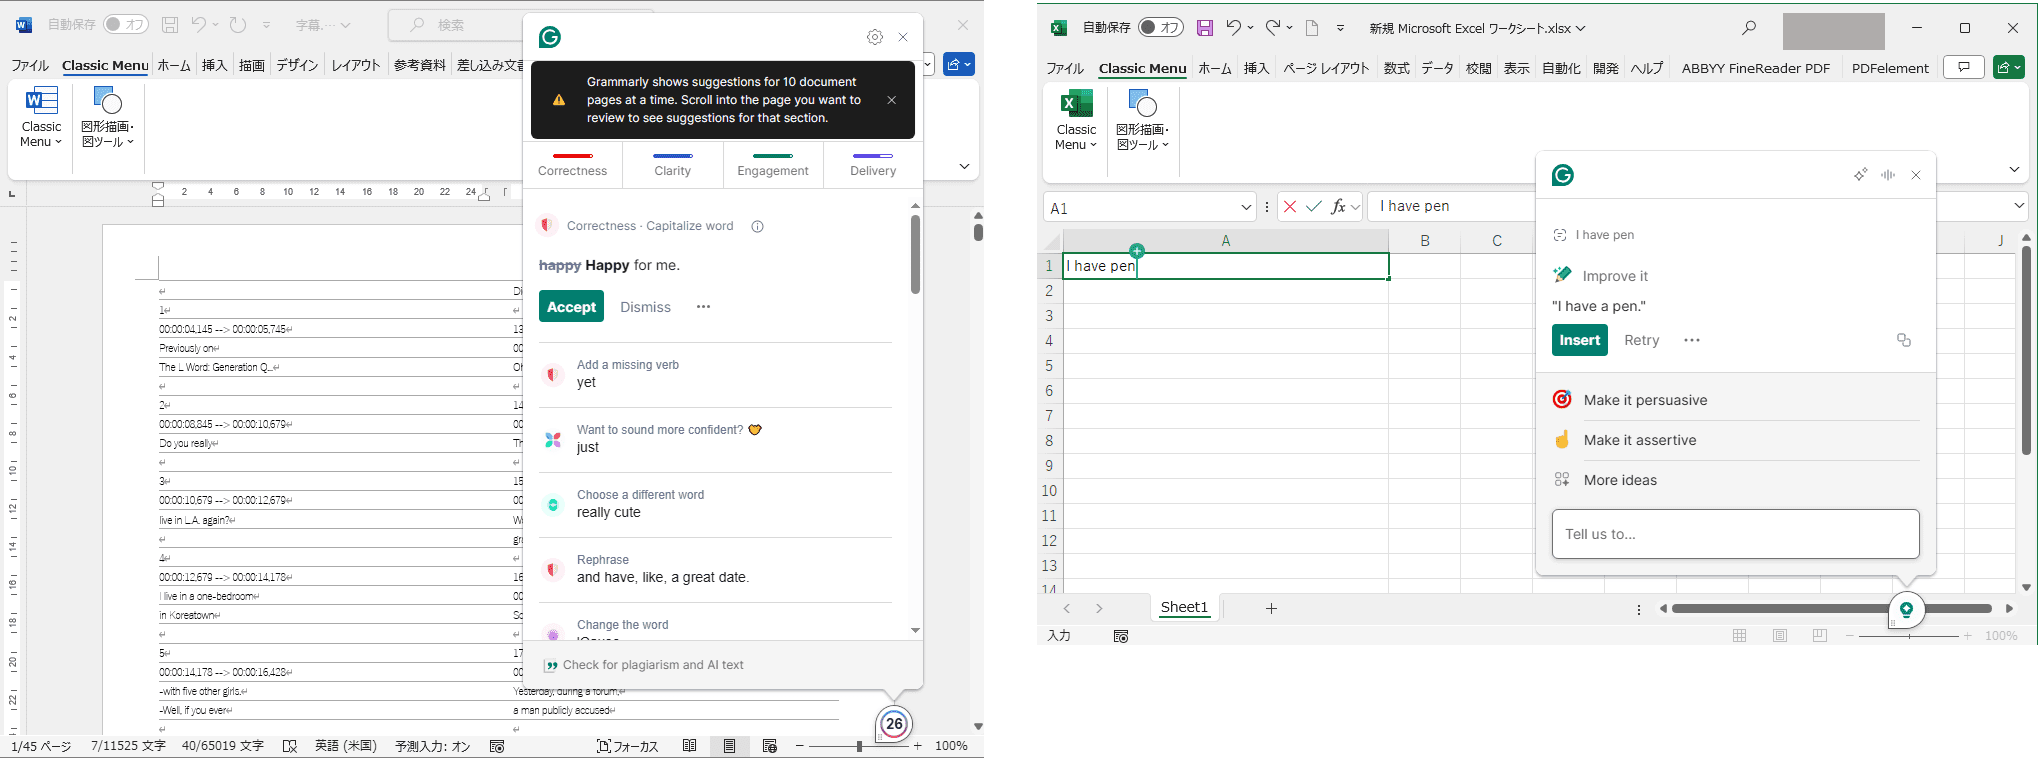Click Excel horizontal scrollbar

coord(1832,608)
